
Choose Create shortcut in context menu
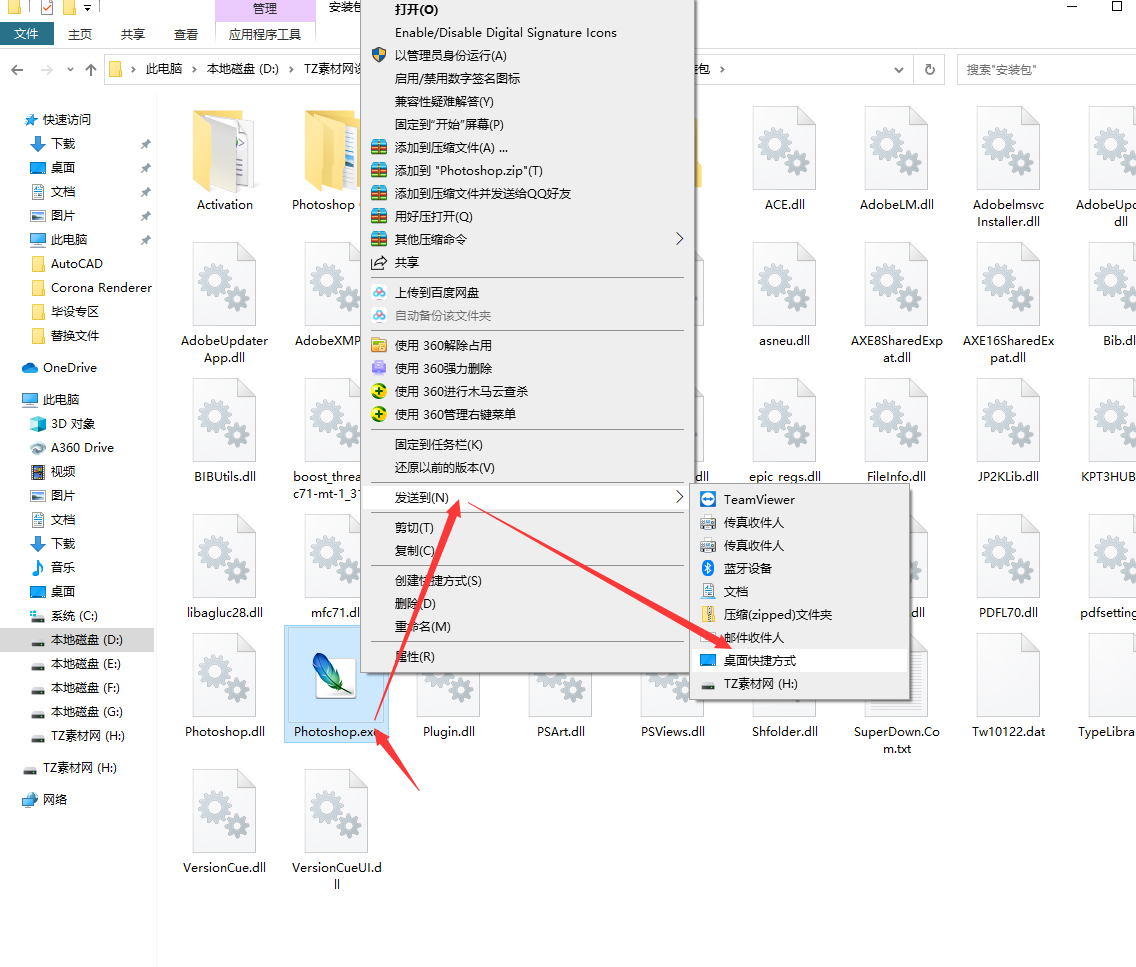click(527, 580)
